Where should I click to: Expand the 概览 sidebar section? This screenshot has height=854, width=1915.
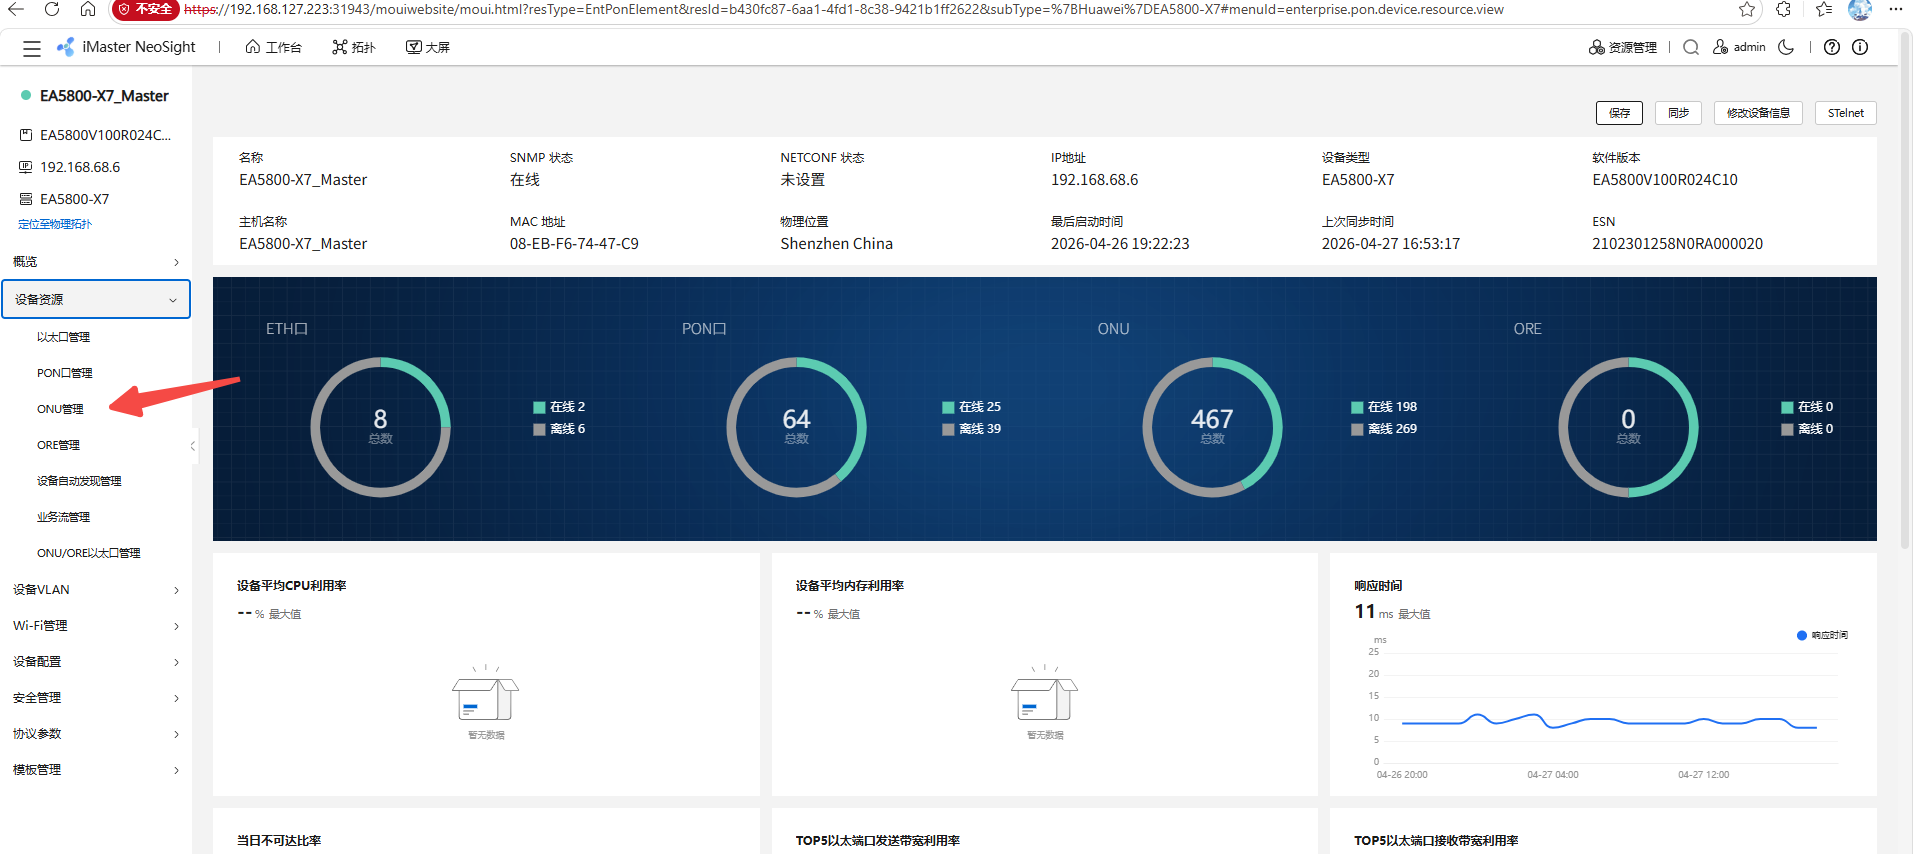click(96, 262)
